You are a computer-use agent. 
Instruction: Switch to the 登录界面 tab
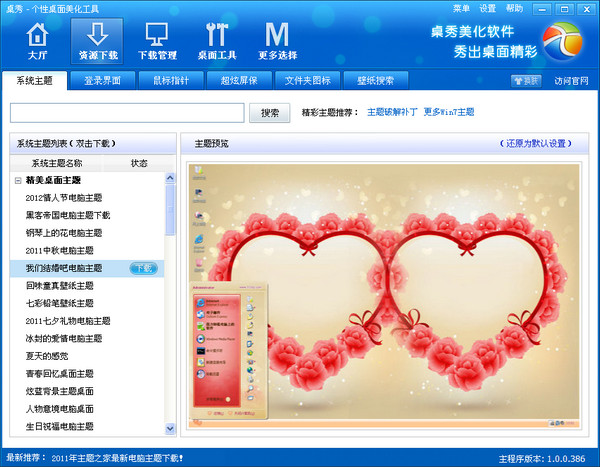pyautogui.click(x=103, y=80)
